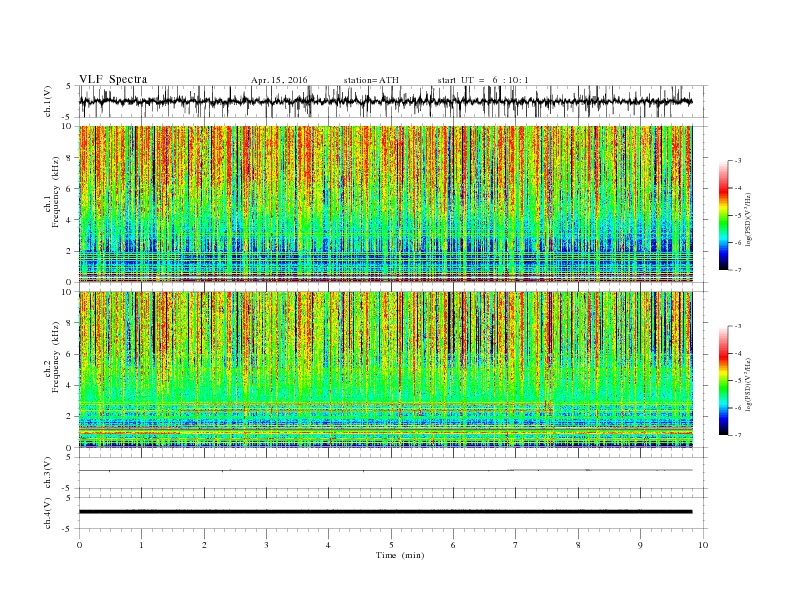The image size is (792, 612).
Task: Select the "start UT = 6 : 10: 1" text
Action: coord(483,80)
